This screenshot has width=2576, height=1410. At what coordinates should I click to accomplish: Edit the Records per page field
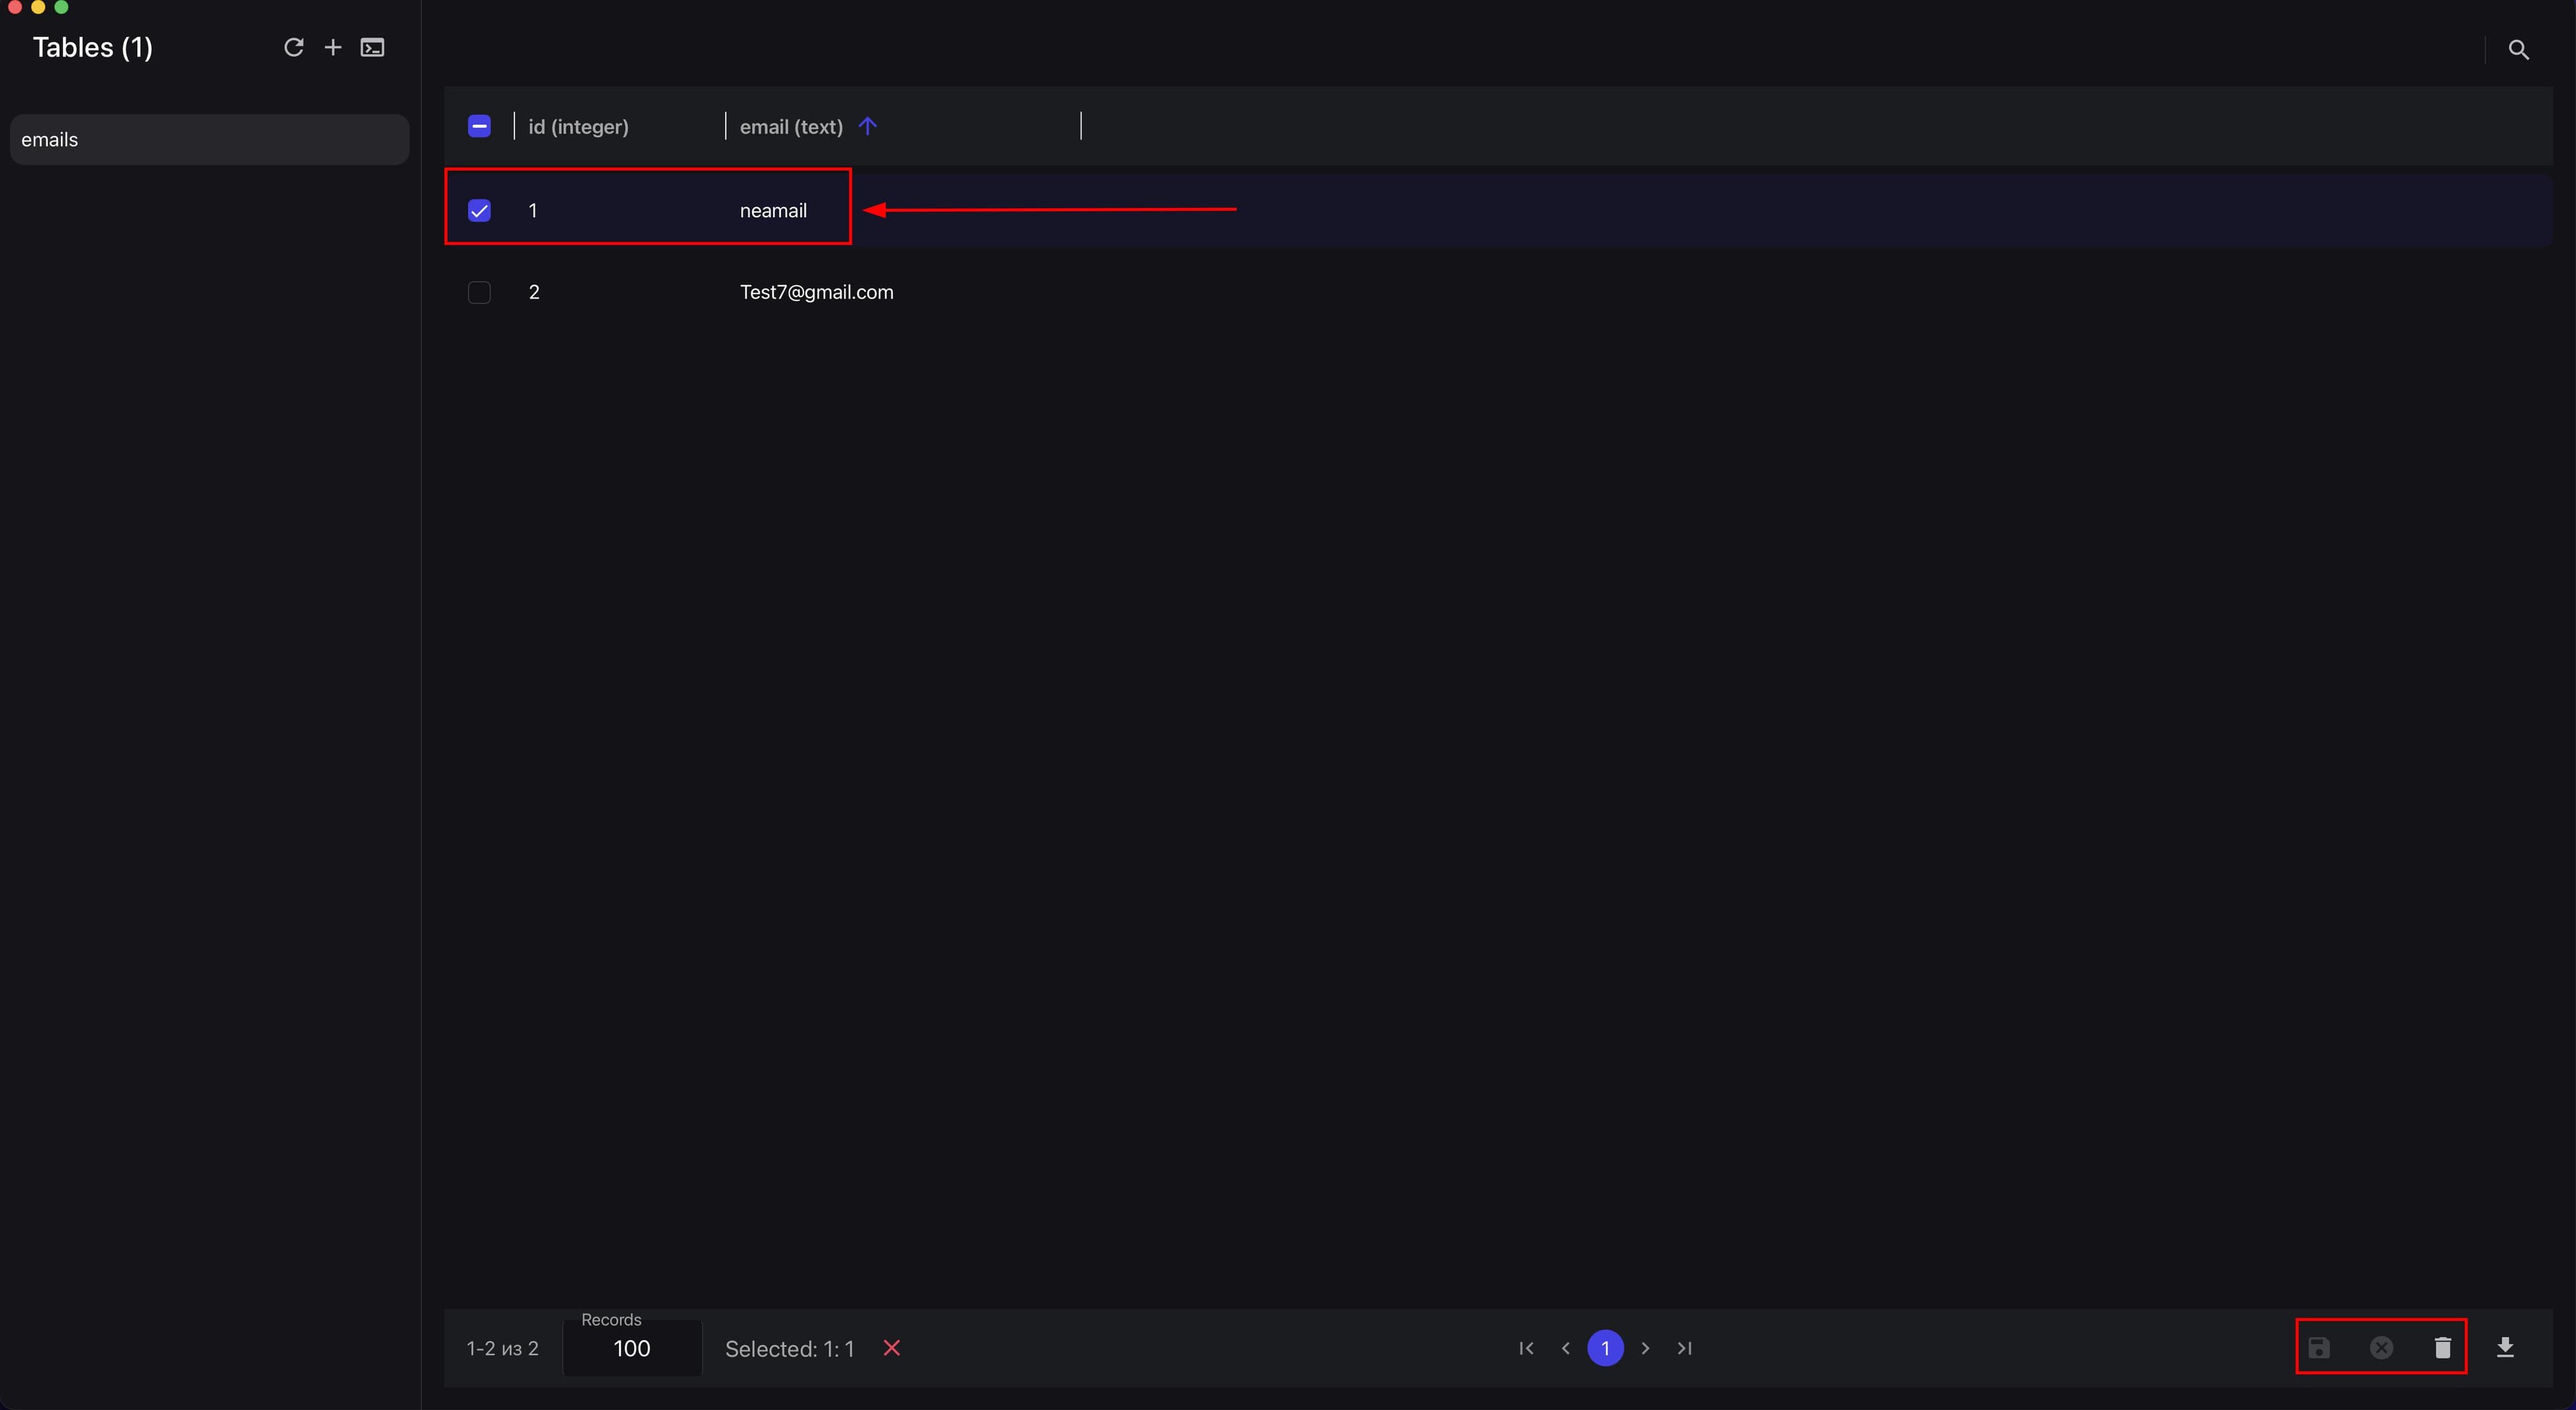click(632, 1348)
